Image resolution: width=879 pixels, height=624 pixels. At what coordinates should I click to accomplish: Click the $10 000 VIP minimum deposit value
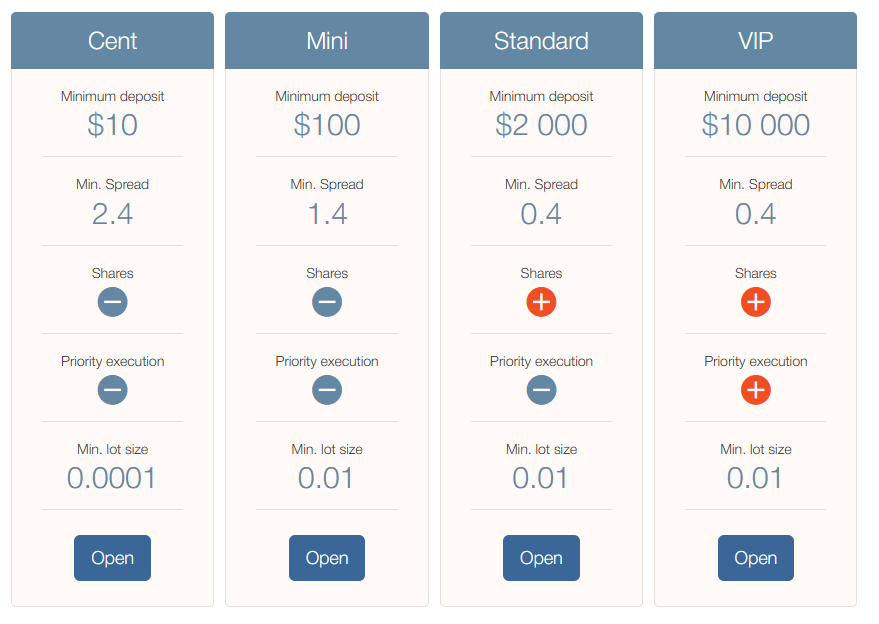[x=755, y=125]
